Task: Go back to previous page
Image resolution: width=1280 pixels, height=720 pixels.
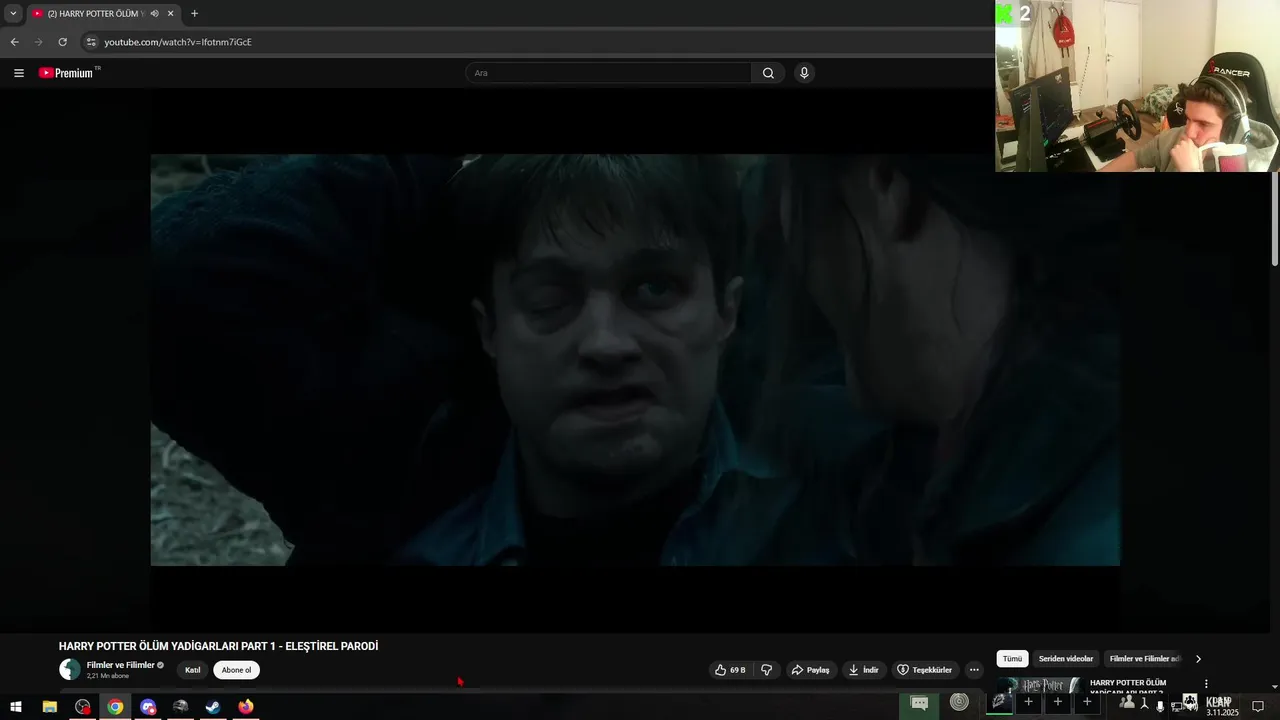Action: tap(14, 42)
